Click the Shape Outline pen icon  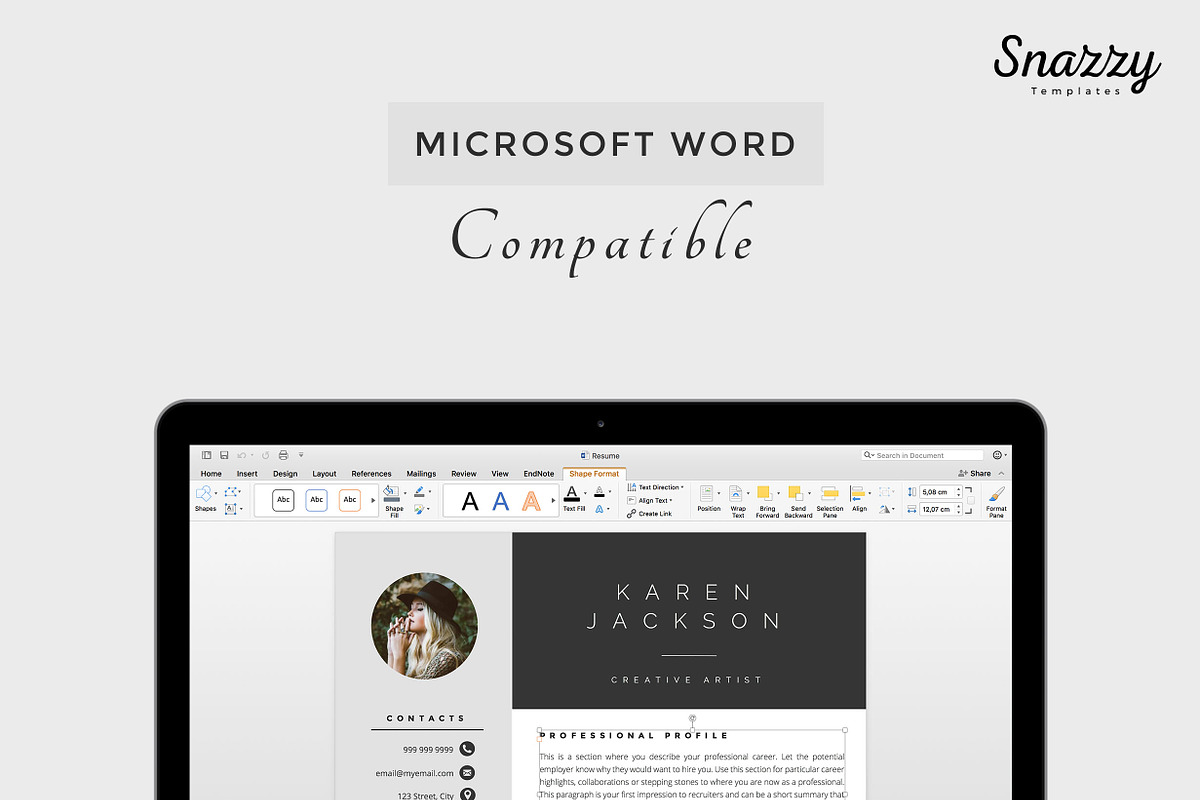(419, 492)
